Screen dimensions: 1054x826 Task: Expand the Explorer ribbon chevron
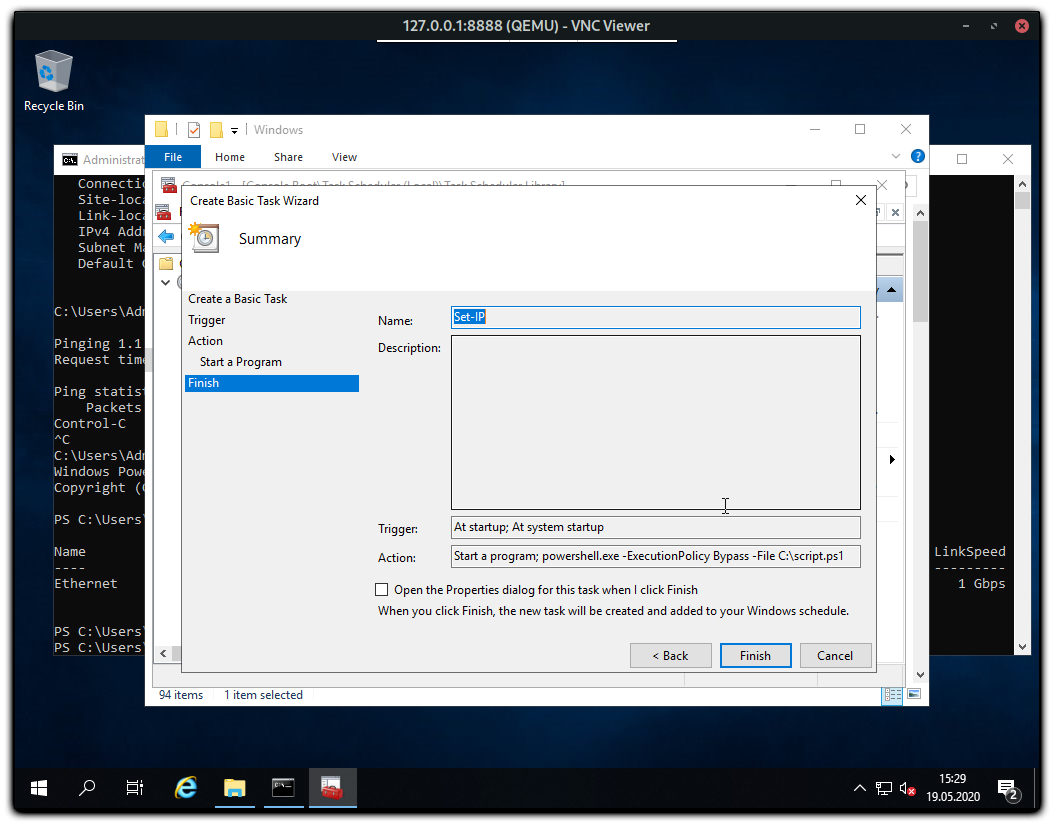(x=896, y=157)
